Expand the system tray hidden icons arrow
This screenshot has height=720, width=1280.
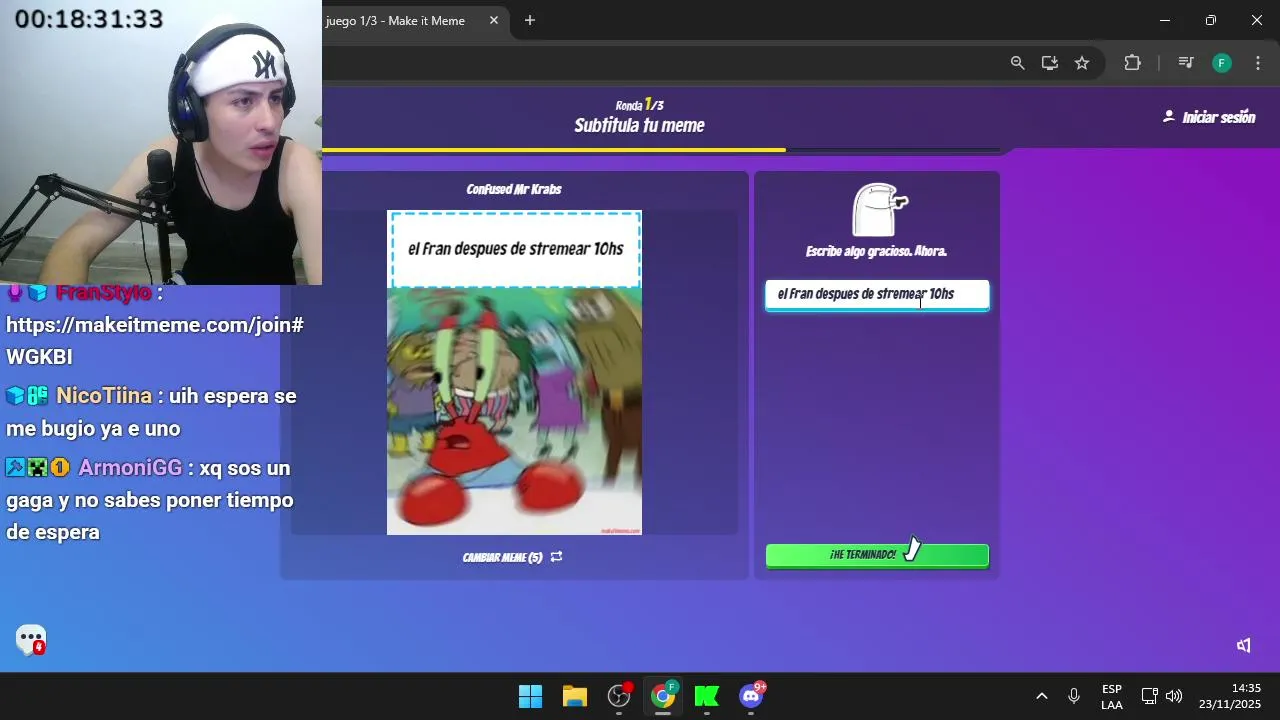(x=1041, y=696)
